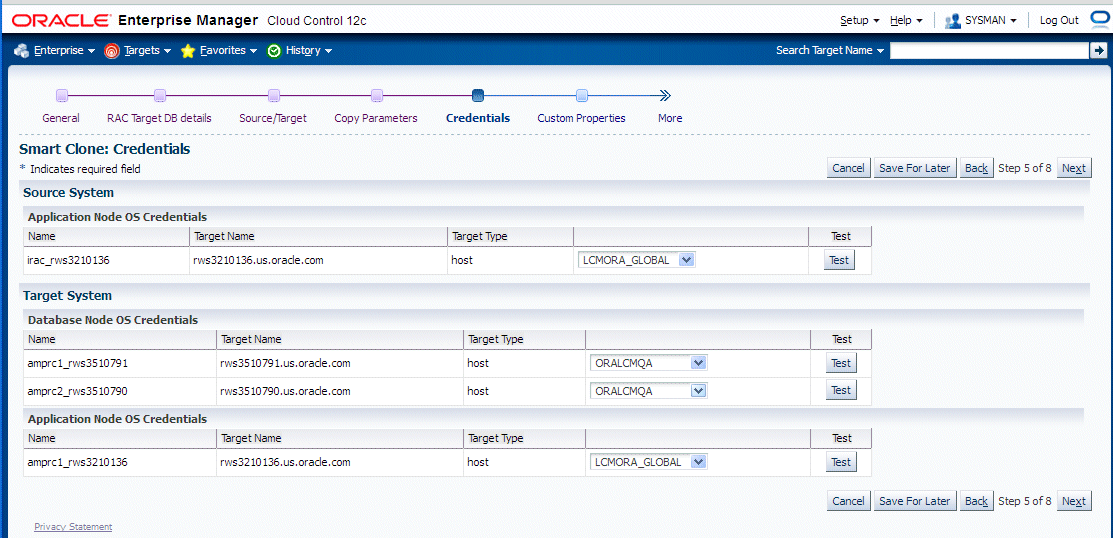Go to the Custom Properties step marker
The height and width of the screenshot is (538, 1113).
coord(581,95)
